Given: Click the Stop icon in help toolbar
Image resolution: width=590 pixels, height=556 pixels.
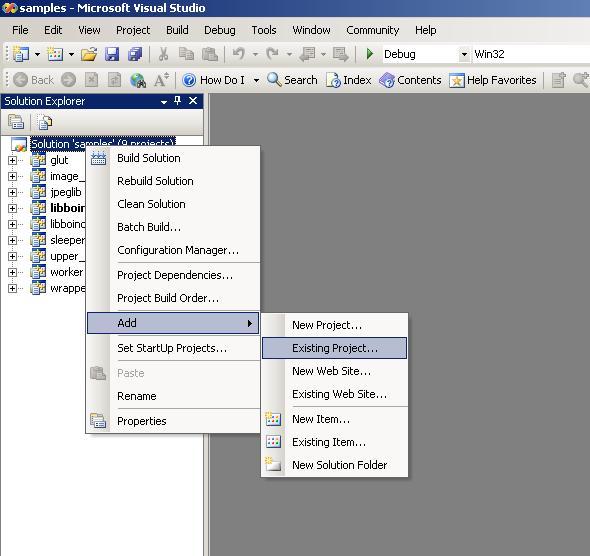Looking at the screenshot, I should point(91,80).
